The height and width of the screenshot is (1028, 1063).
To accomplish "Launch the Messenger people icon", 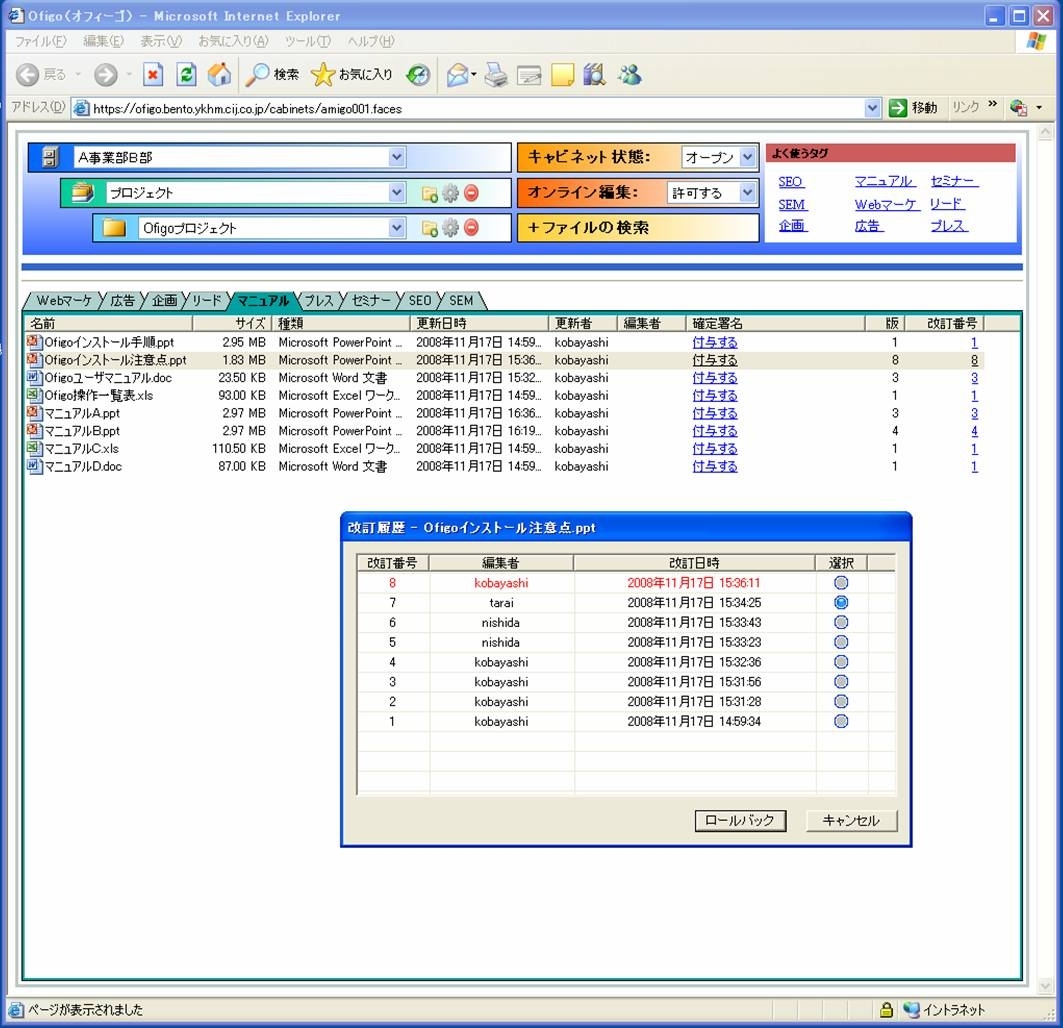I will [630, 75].
